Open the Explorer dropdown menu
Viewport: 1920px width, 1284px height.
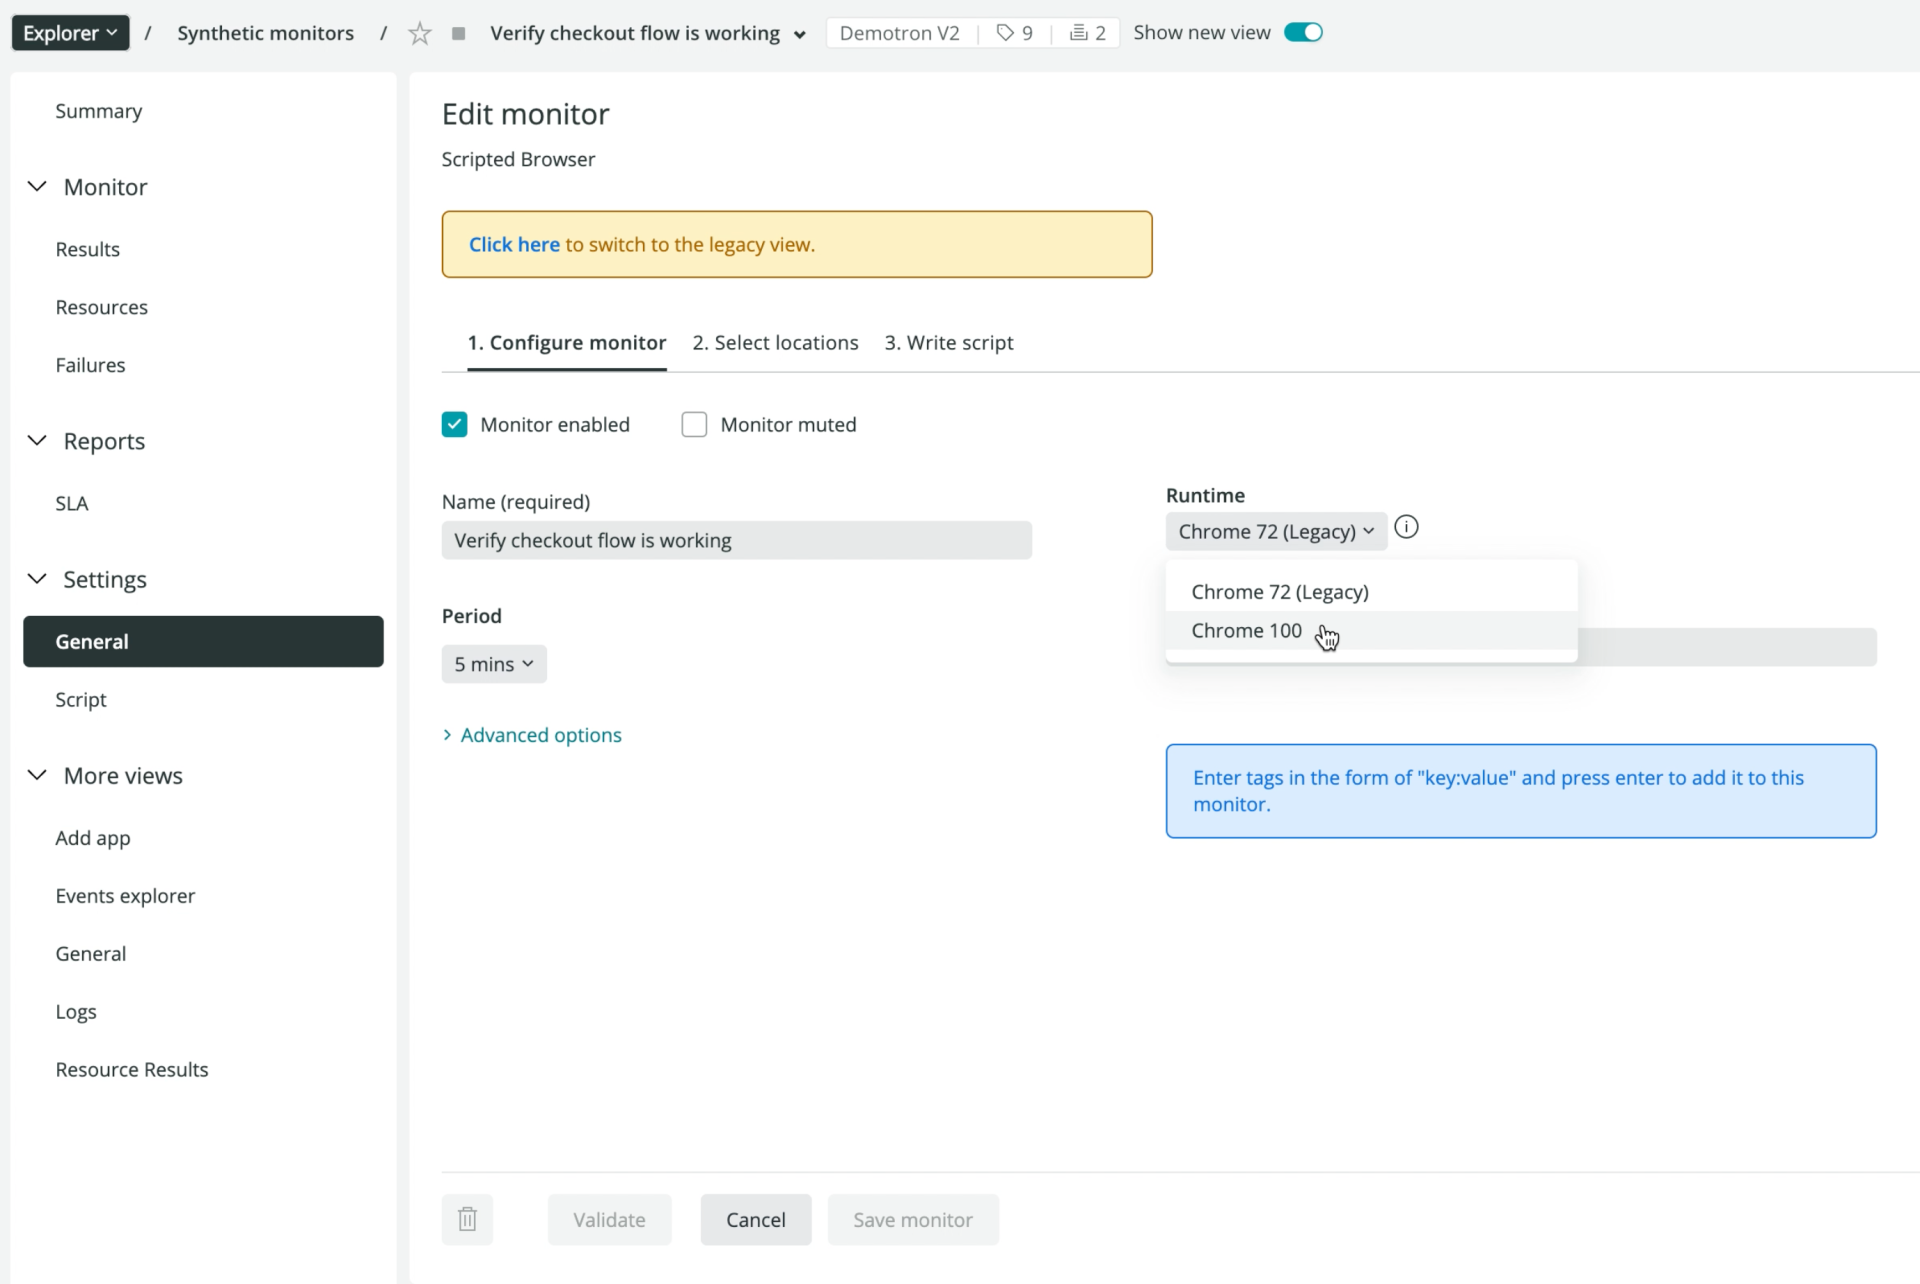(69, 32)
